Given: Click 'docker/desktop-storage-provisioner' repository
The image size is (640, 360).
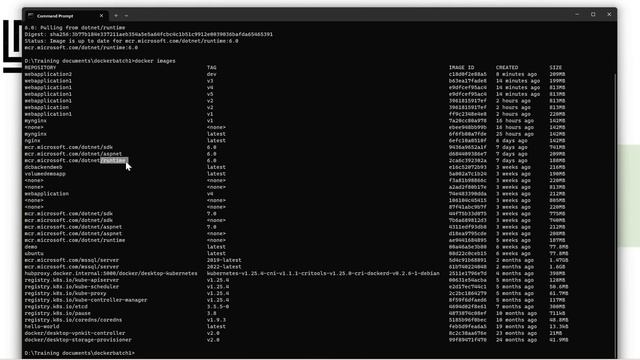Looking at the screenshot, I should [78, 340].
